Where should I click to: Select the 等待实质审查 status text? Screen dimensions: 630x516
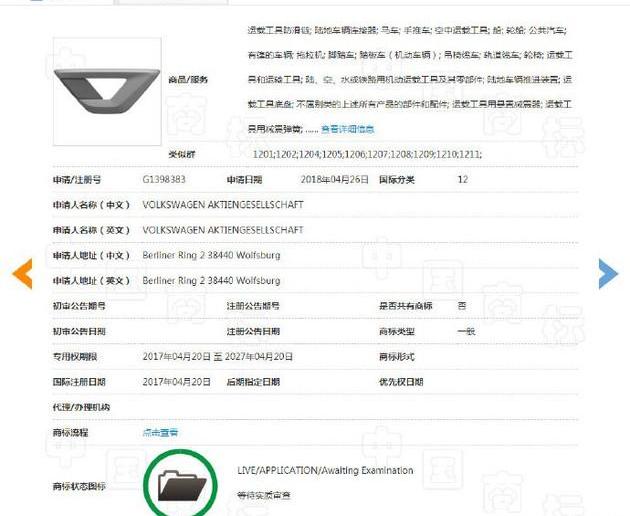pyautogui.click(x=264, y=496)
